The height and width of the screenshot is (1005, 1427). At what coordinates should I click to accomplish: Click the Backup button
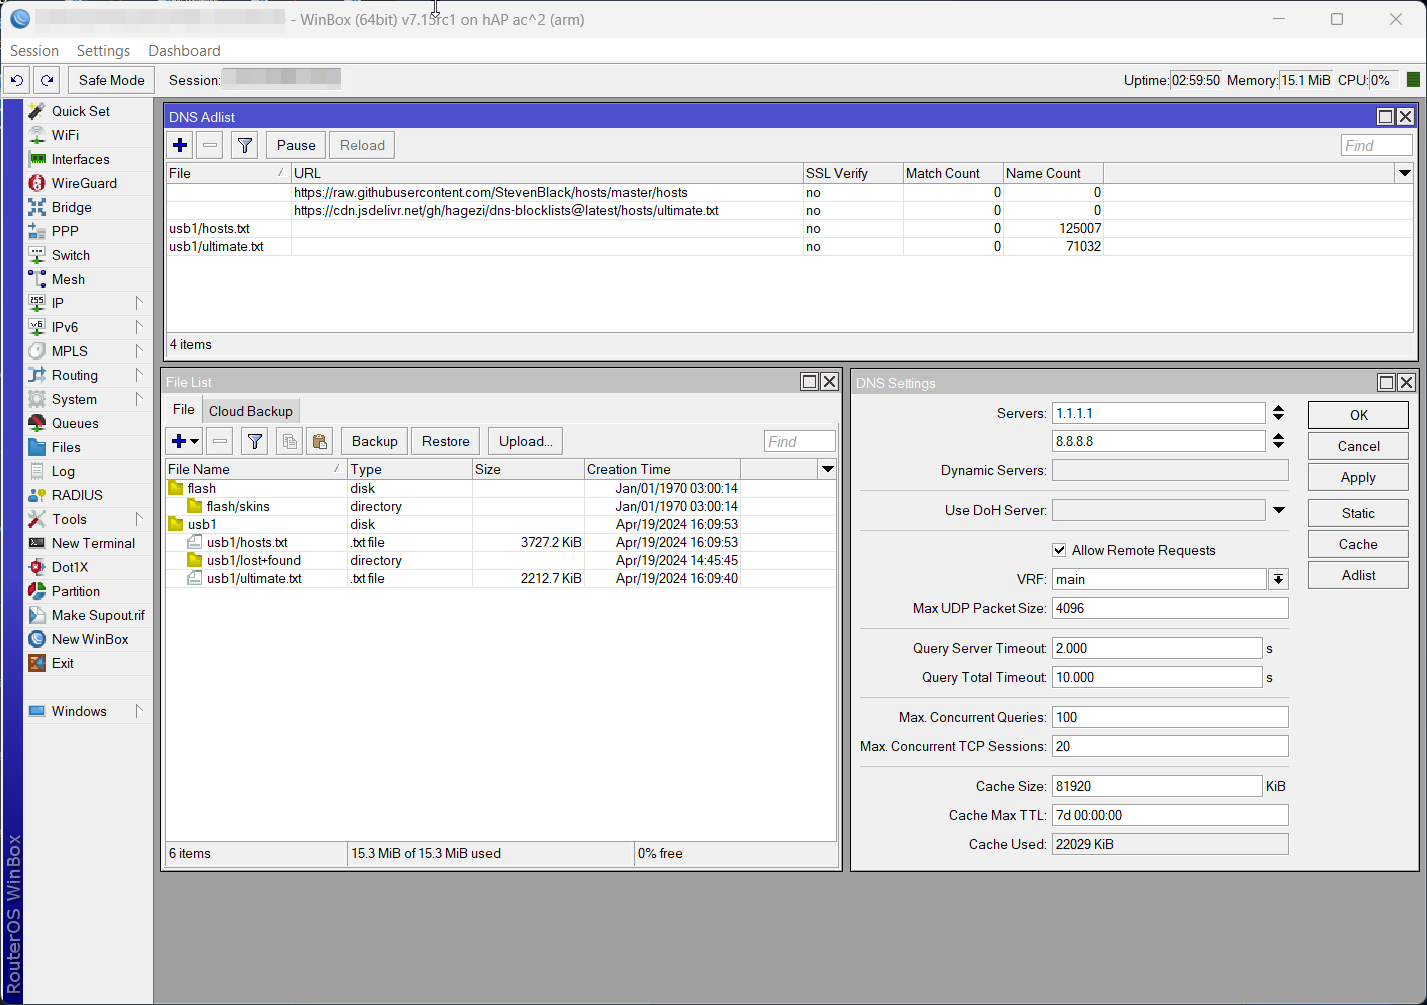[x=375, y=441]
